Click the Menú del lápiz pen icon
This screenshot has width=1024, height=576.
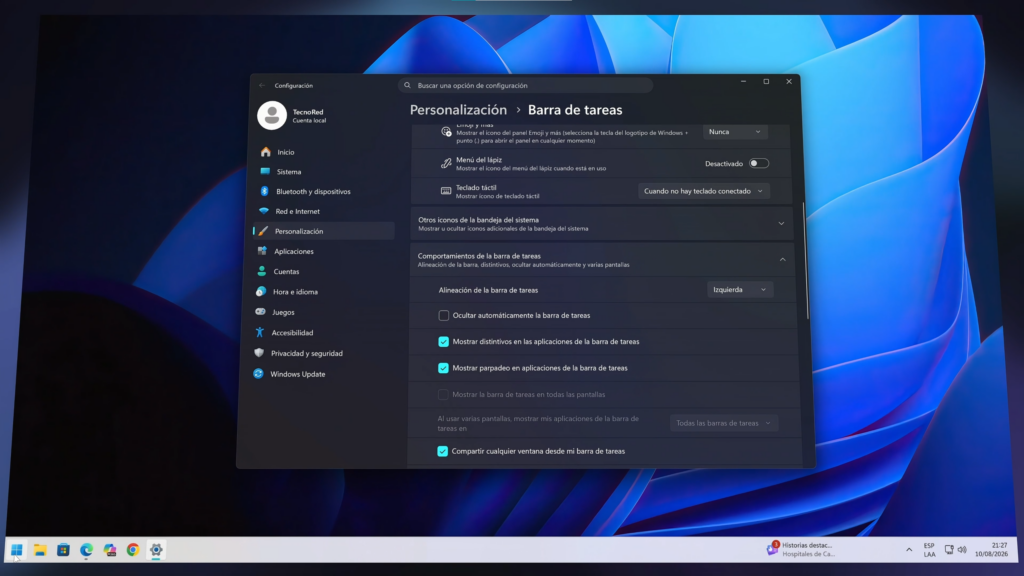click(446, 163)
